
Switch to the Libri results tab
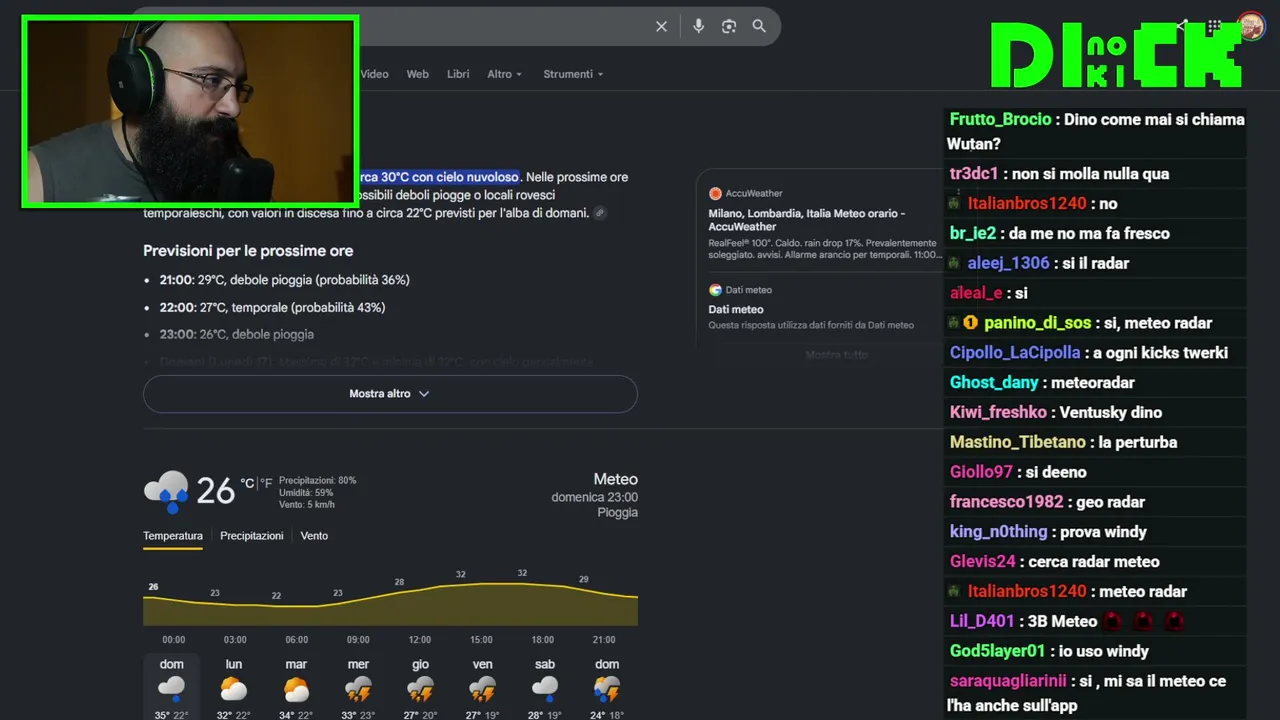(x=458, y=74)
